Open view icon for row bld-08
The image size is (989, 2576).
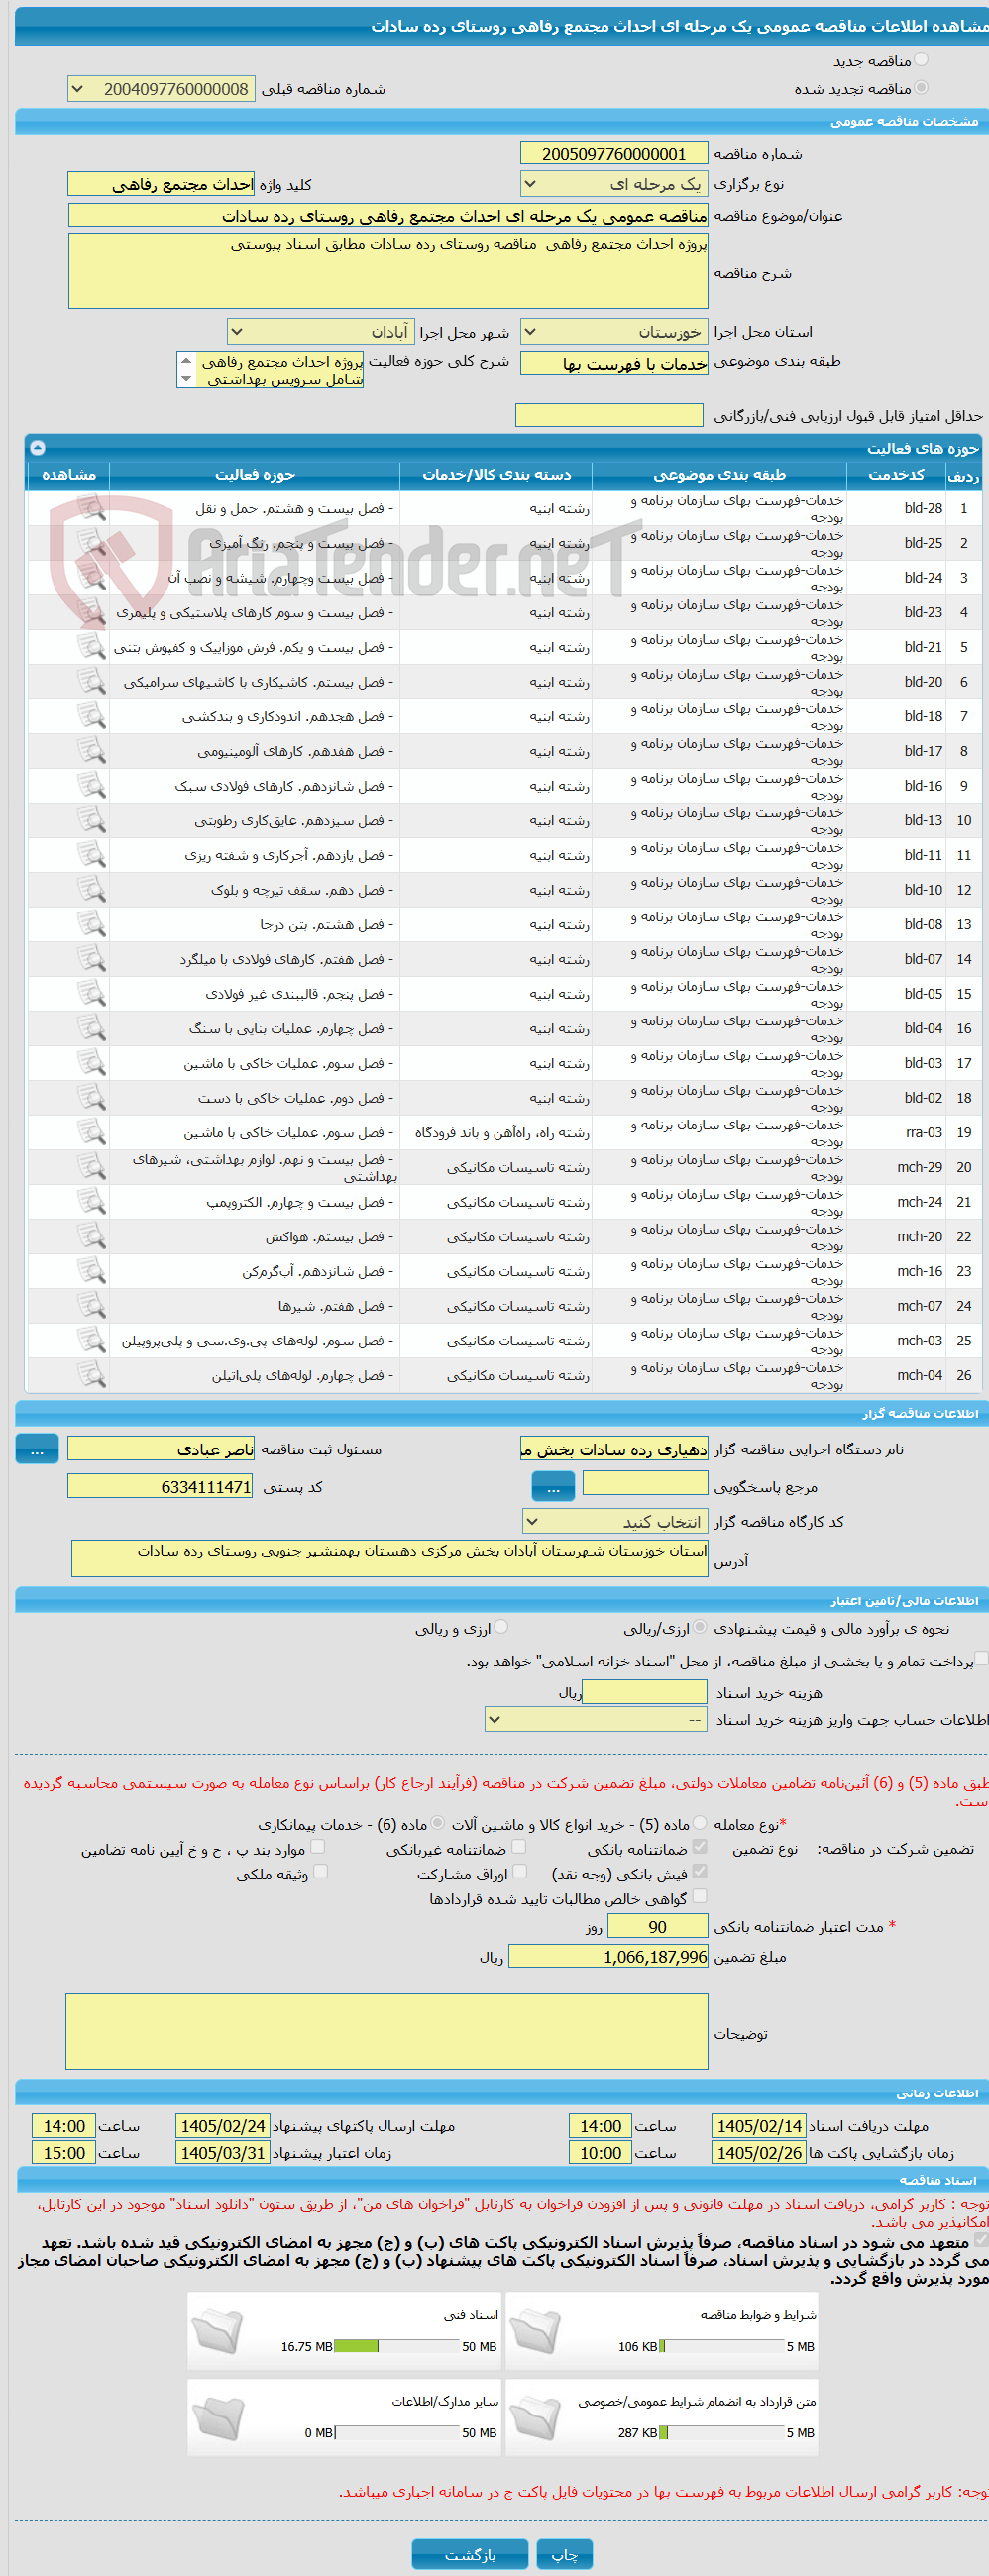click(91, 924)
